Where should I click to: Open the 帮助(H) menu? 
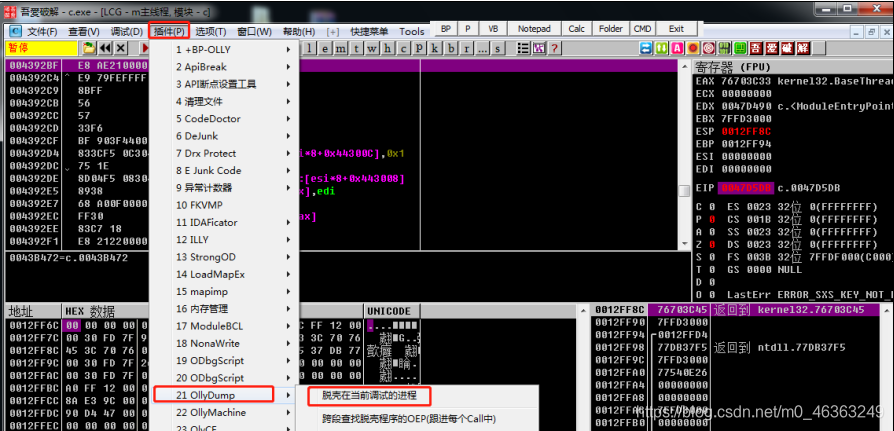[299, 31]
